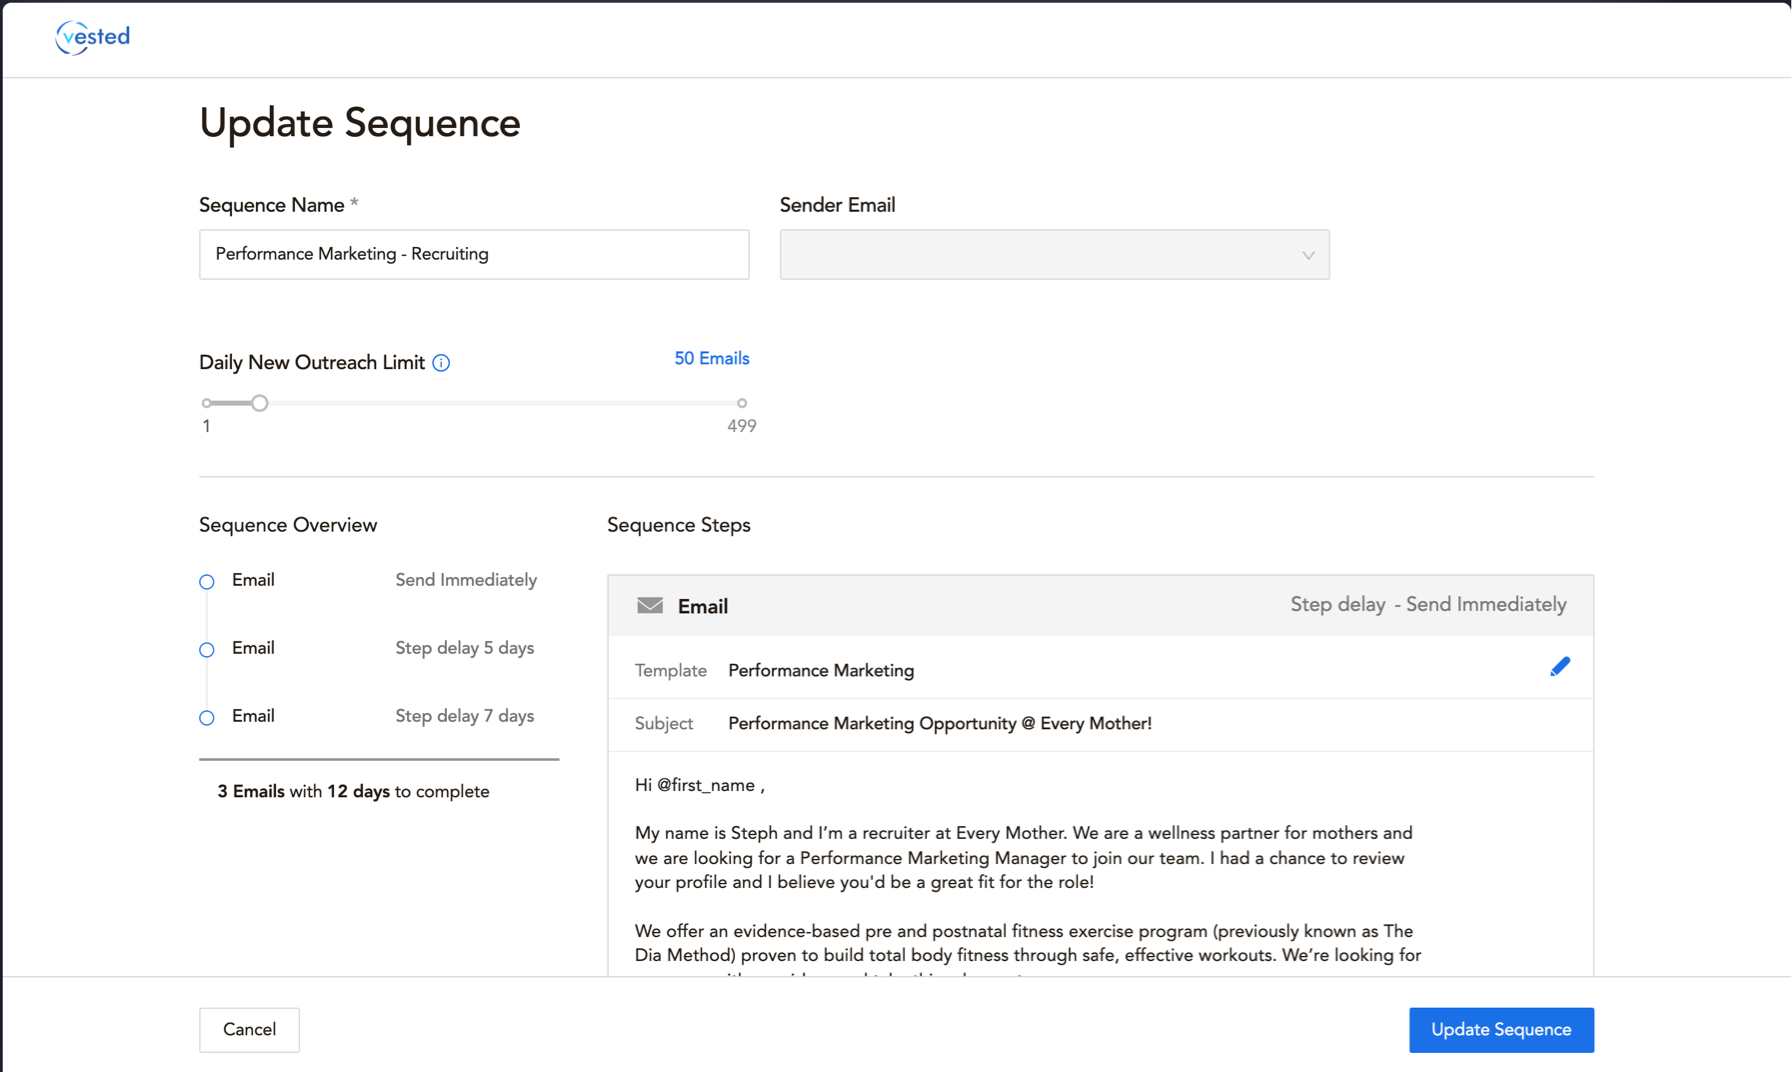Screen dimensions: 1792x1072
Task: Click the Sequence Name input field
Action: pyautogui.click(x=474, y=255)
